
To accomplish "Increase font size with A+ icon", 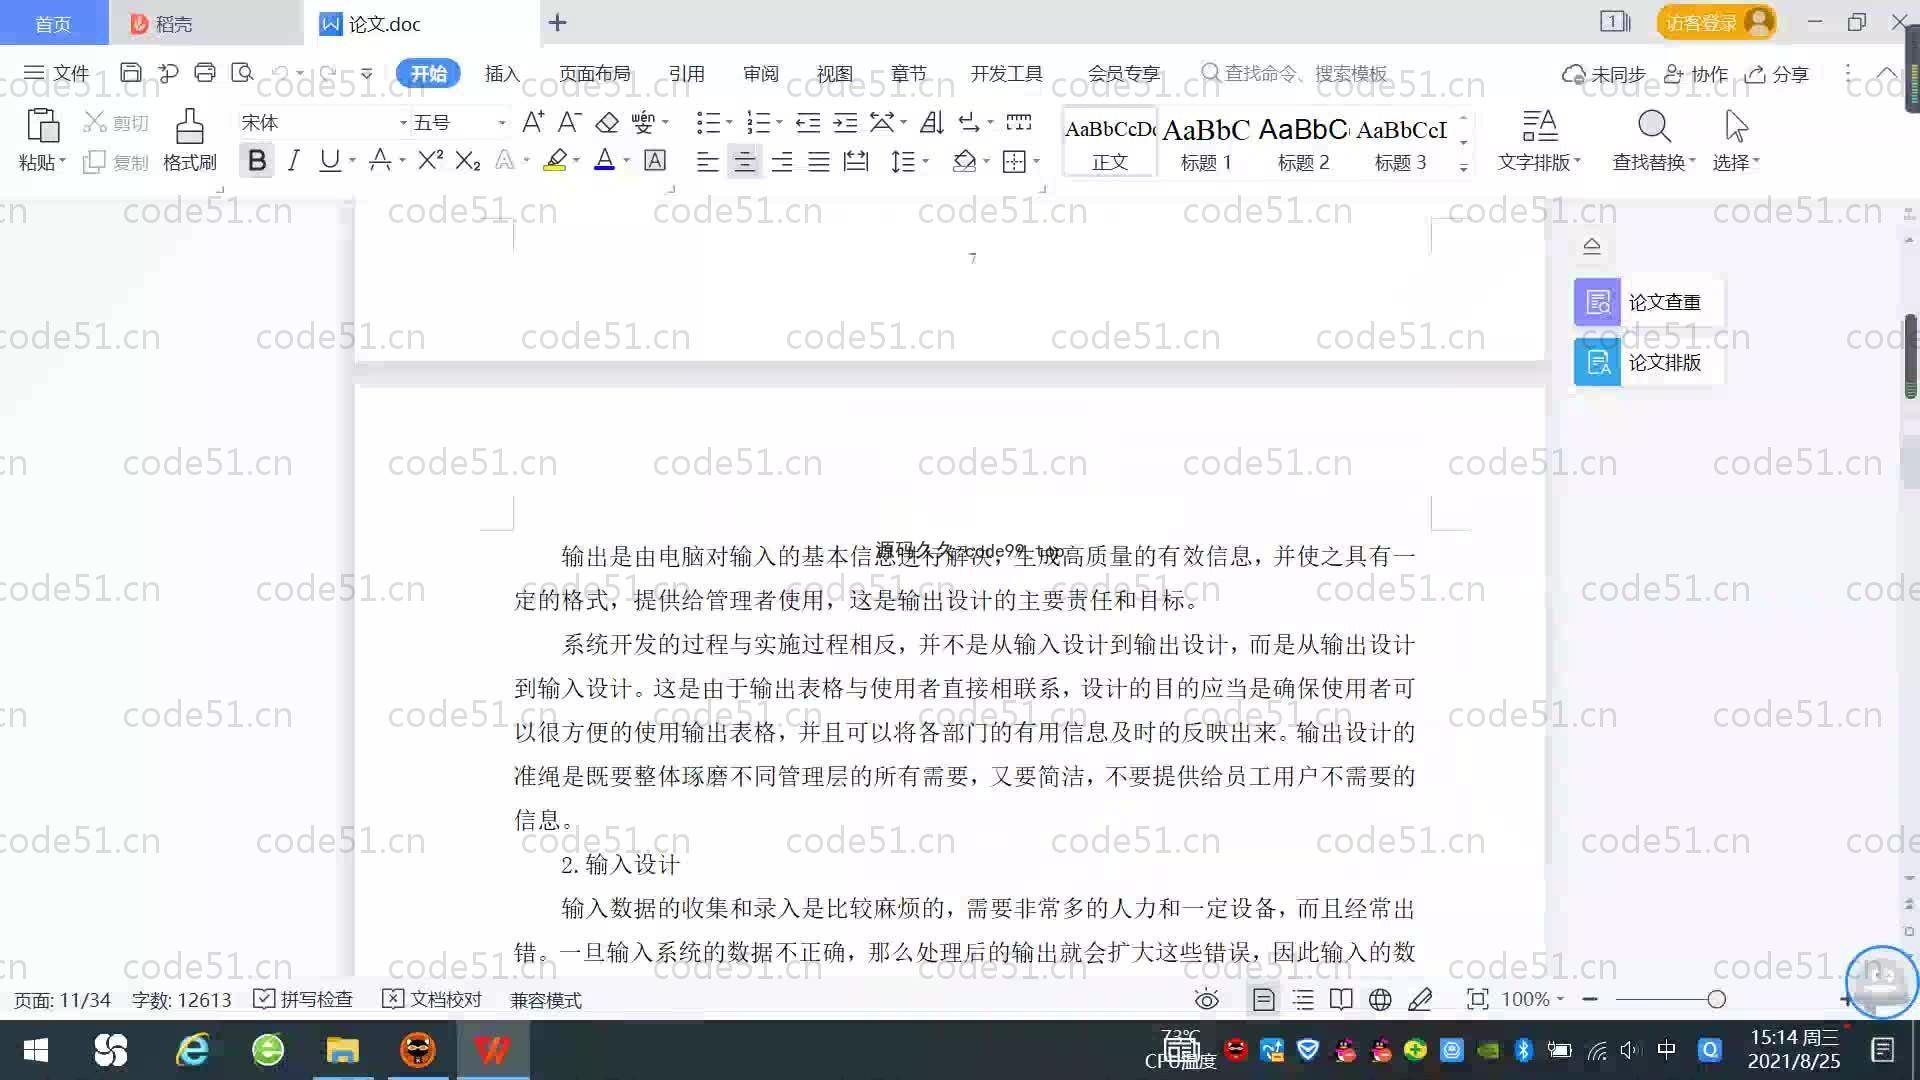I will pyautogui.click(x=533, y=122).
